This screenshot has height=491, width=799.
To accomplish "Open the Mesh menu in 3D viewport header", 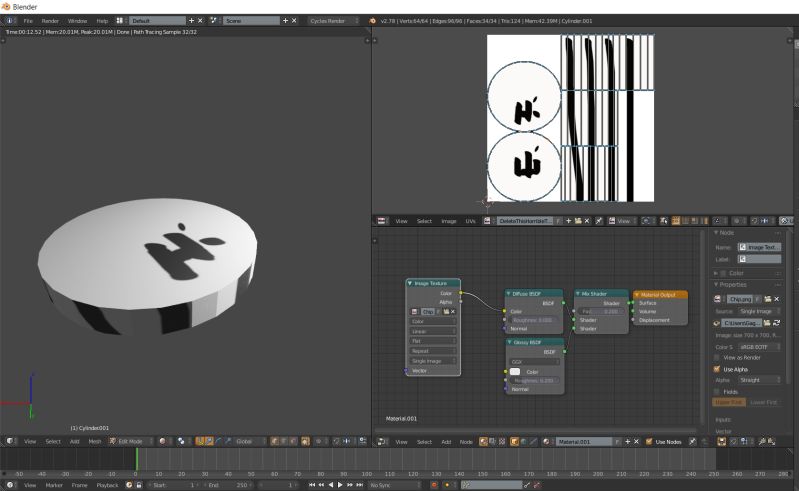I will (x=95, y=442).
